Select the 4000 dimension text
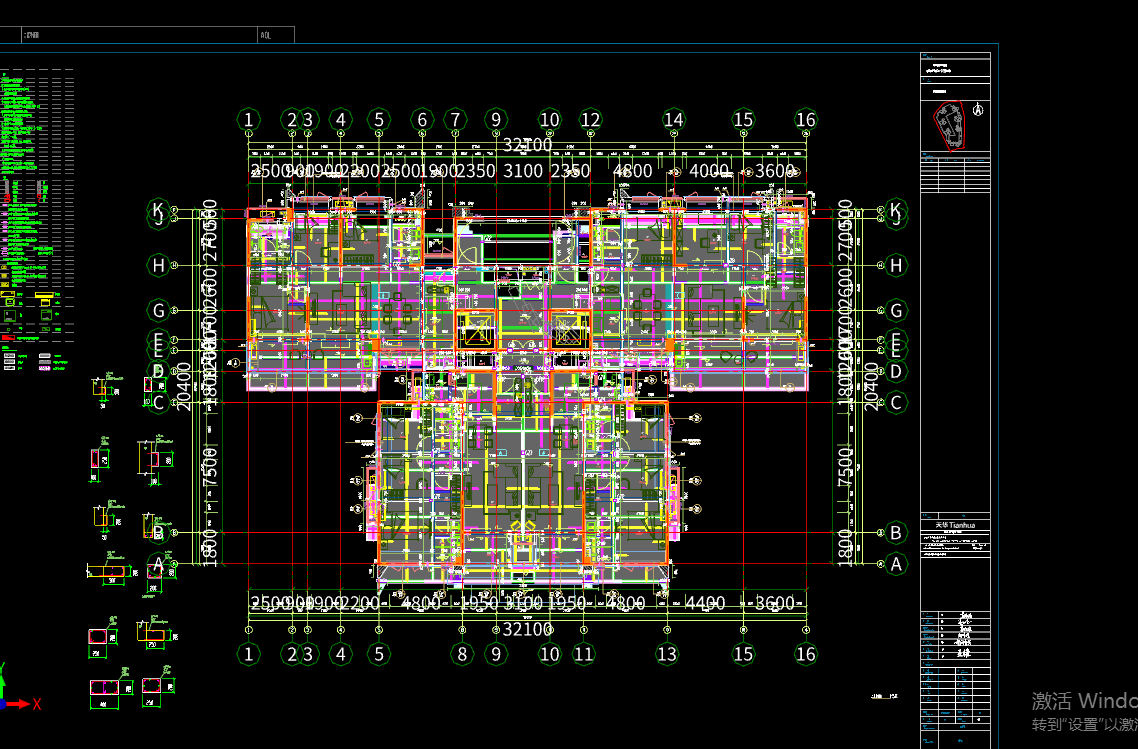The width and height of the screenshot is (1138, 749). (708, 171)
